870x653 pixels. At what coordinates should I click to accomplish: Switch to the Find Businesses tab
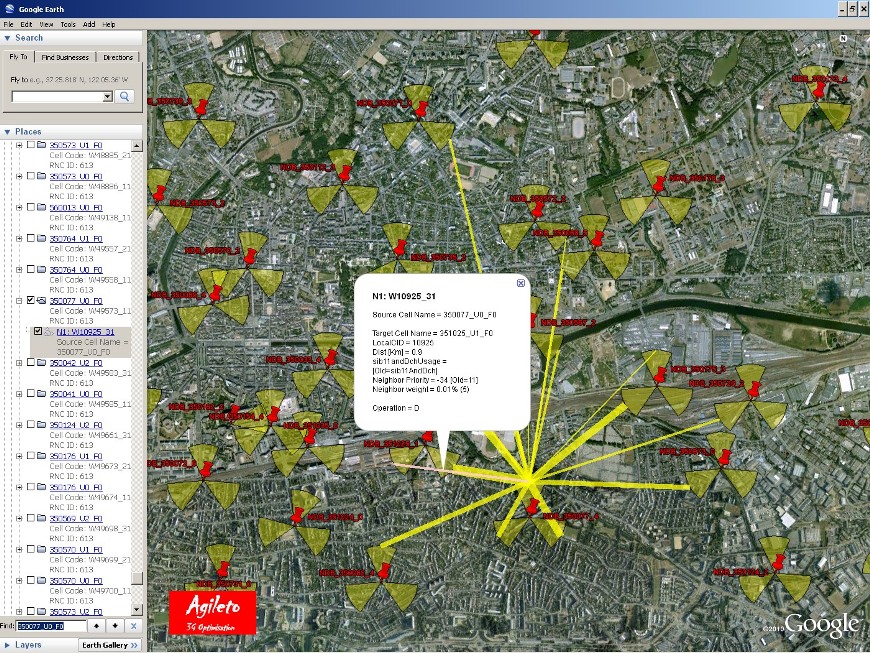[66, 57]
